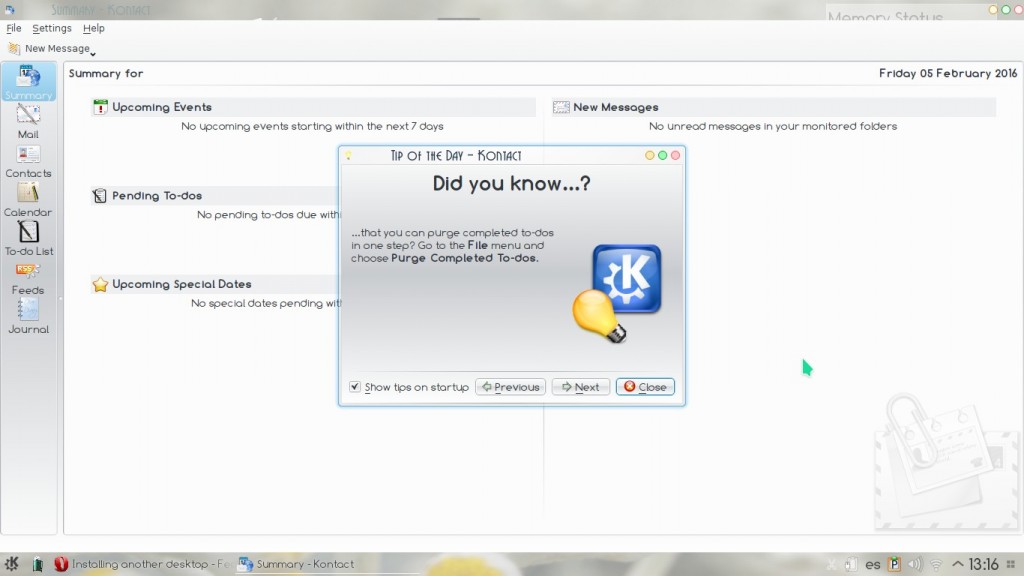Expand the New Message dropdown arrow
Viewport: 1024px width, 576px height.
pyautogui.click(x=93, y=52)
